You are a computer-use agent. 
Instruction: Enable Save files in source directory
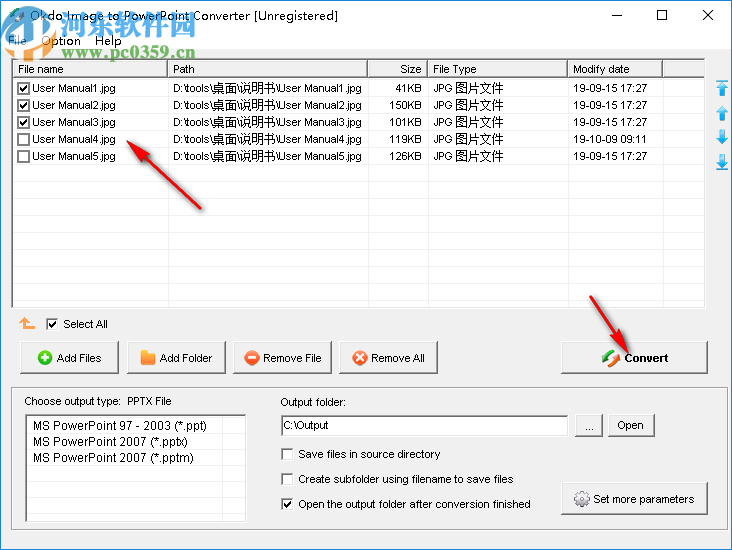click(x=287, y=454)
